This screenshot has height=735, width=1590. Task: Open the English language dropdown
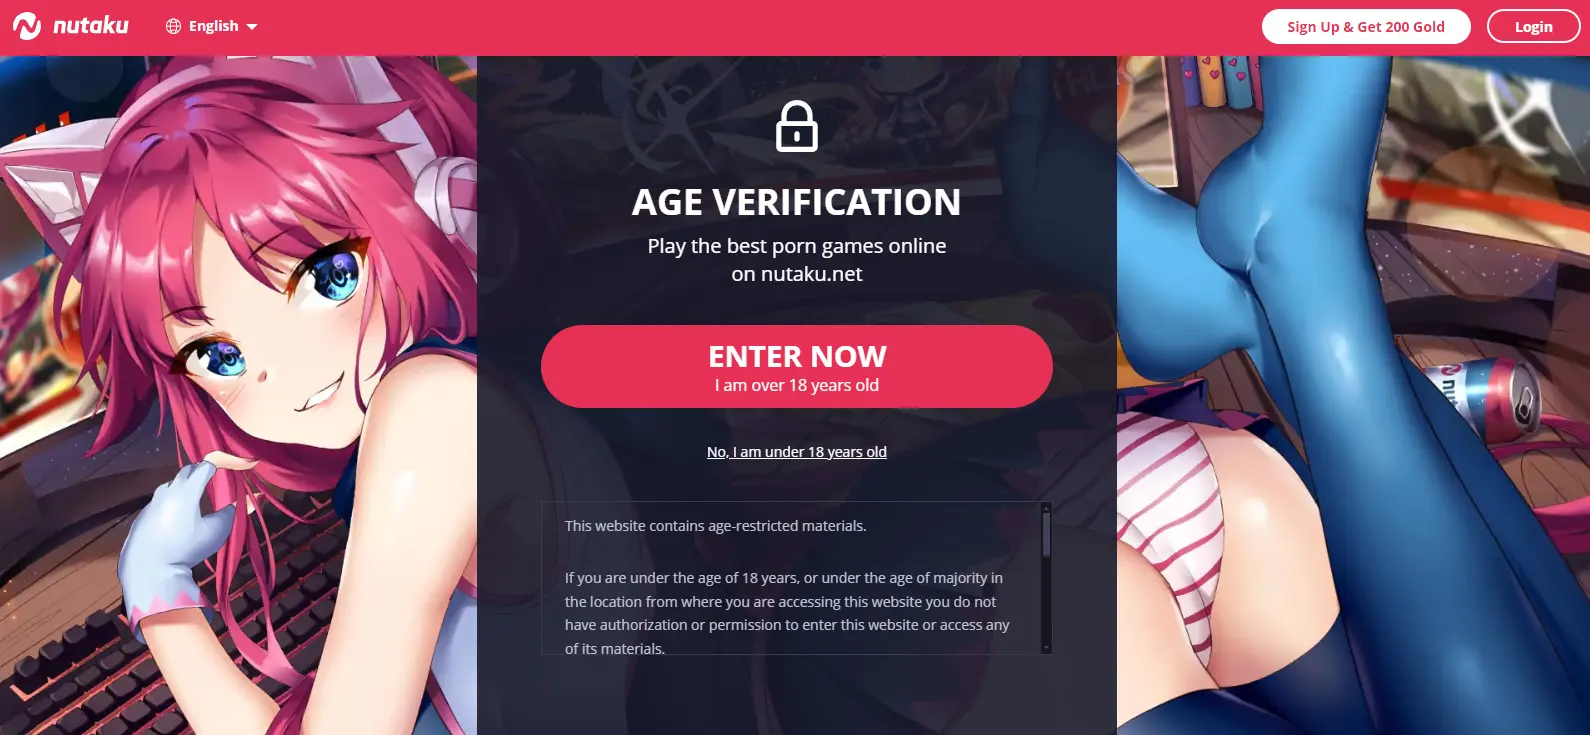click(x=211, y=27)
